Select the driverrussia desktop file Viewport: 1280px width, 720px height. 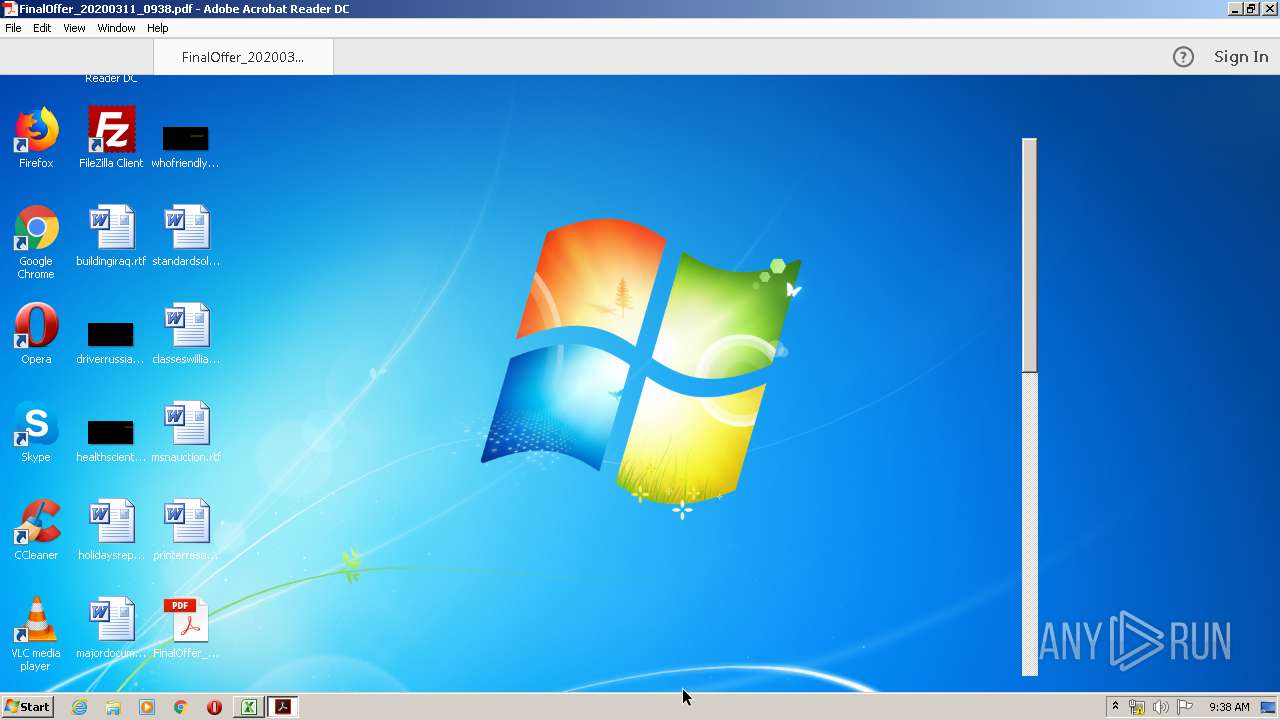pos(110,341)
